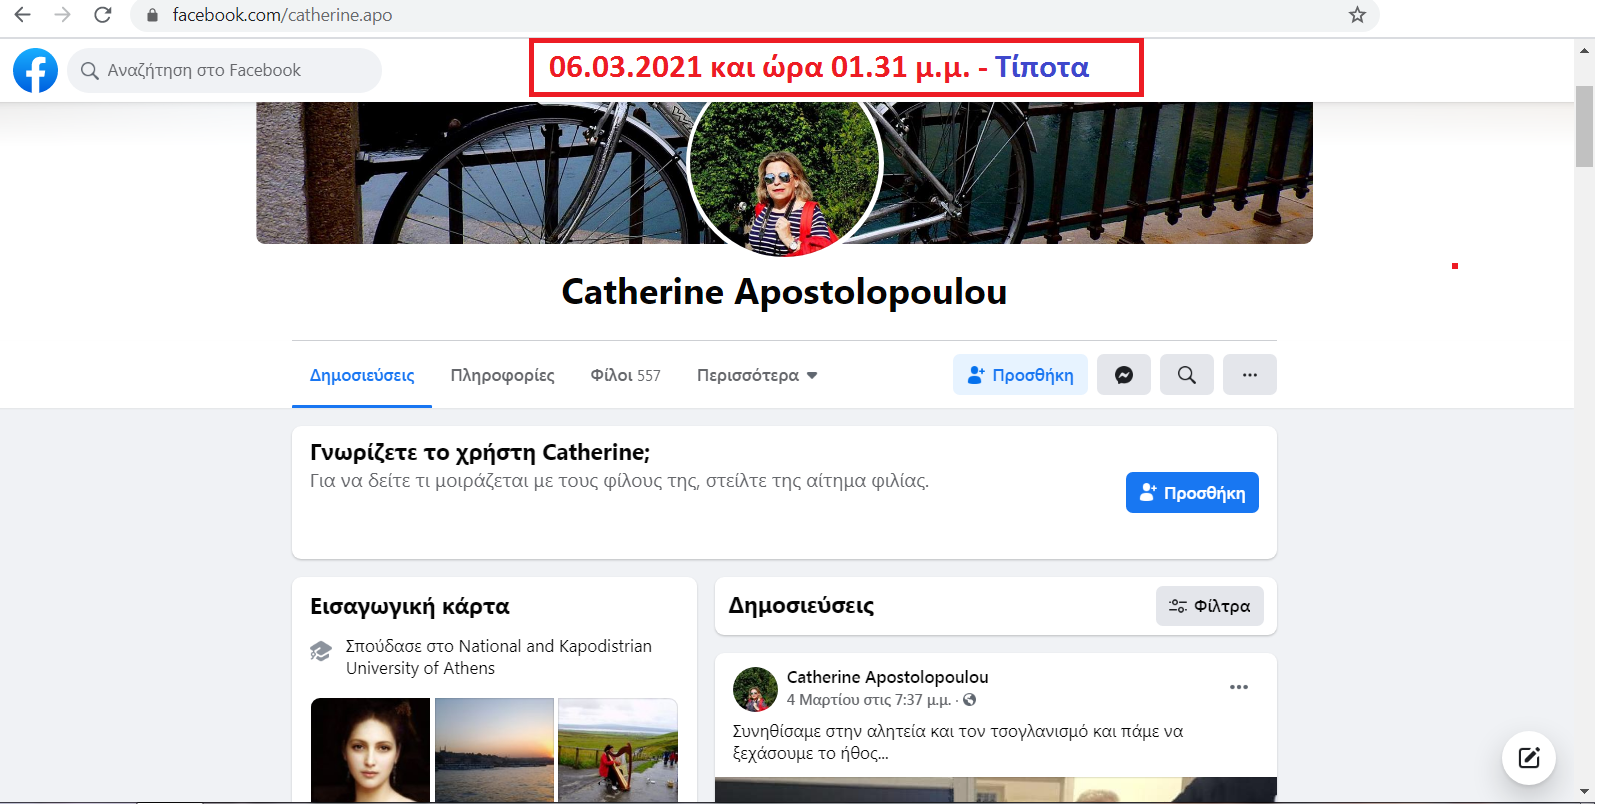
Task: Expand the Περισσότερα dropdown
Action: (x=757, y=375)
